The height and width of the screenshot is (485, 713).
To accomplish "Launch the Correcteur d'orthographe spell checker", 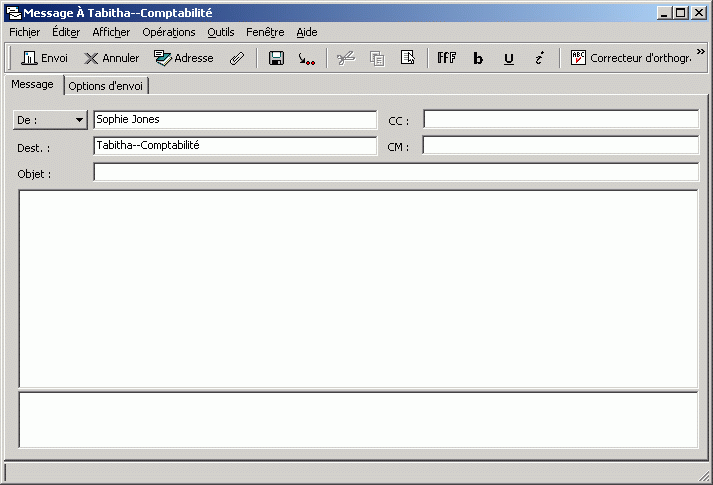I will coord(631,58).
